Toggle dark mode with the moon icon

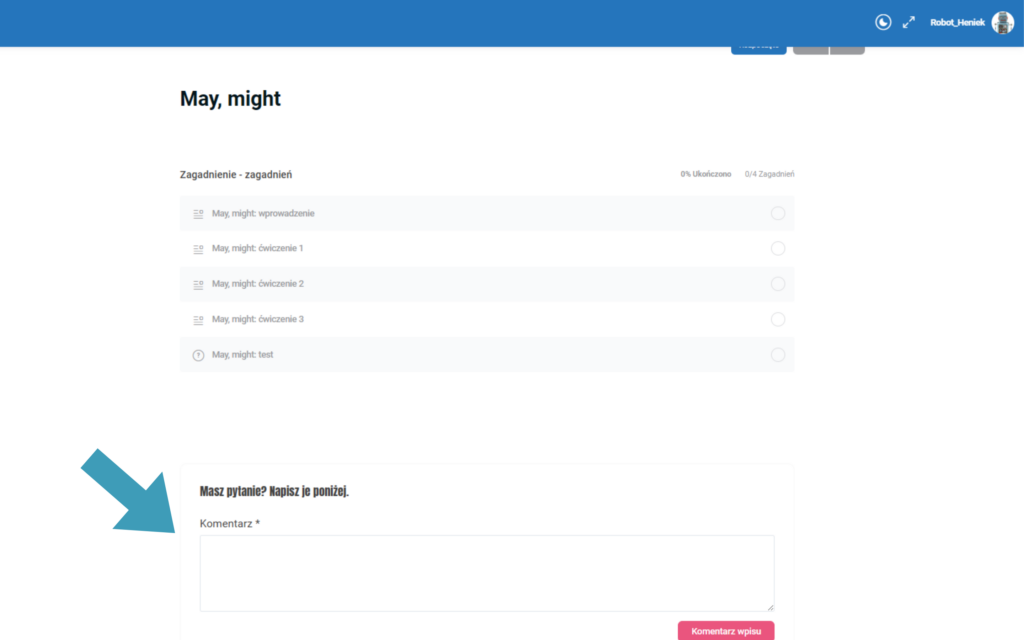pos(883,22)
